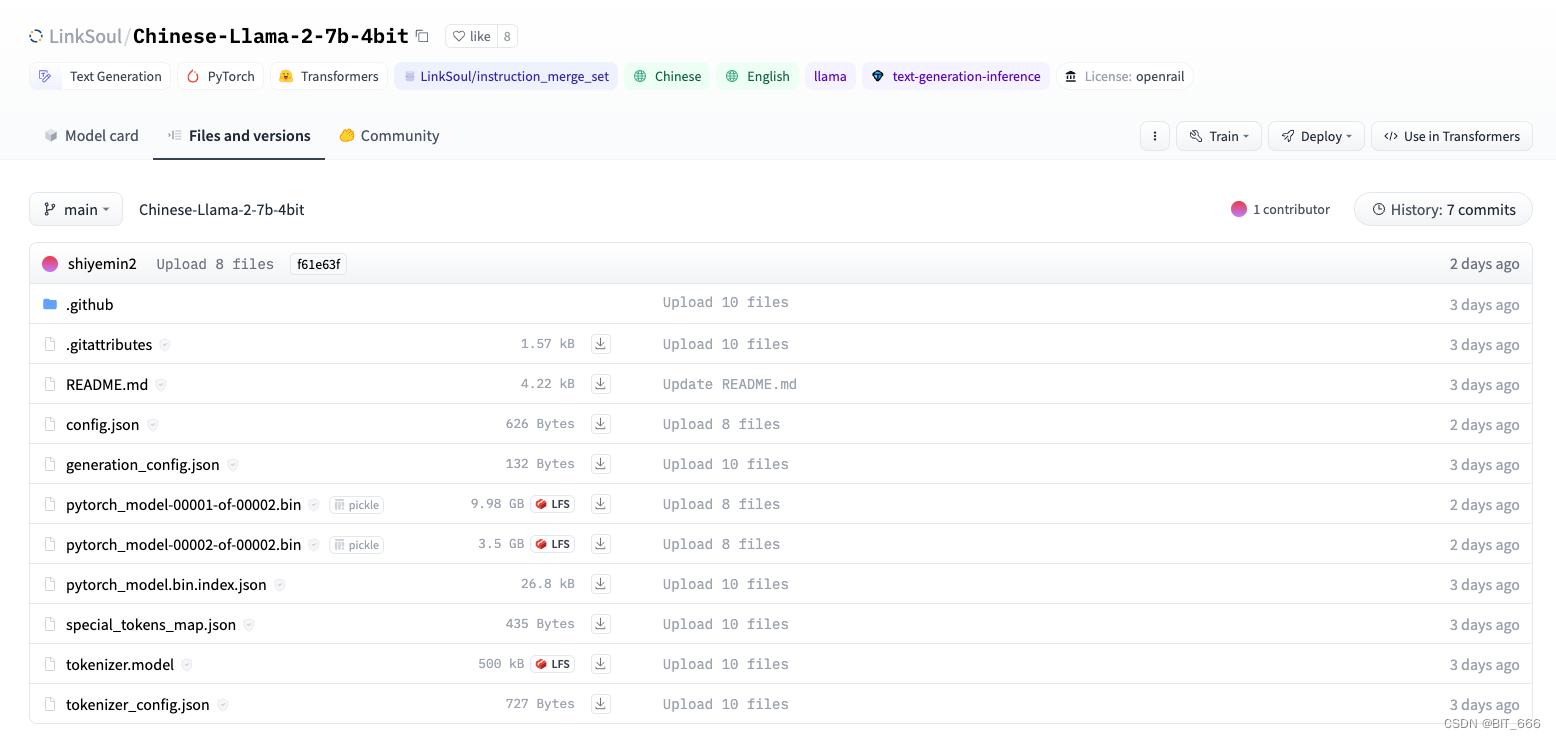Open pytorch_model-00002-of-00002.bin file
The height and width of the screenshot is (739, 1556).
pyautogui.click(x=184, y=544)
